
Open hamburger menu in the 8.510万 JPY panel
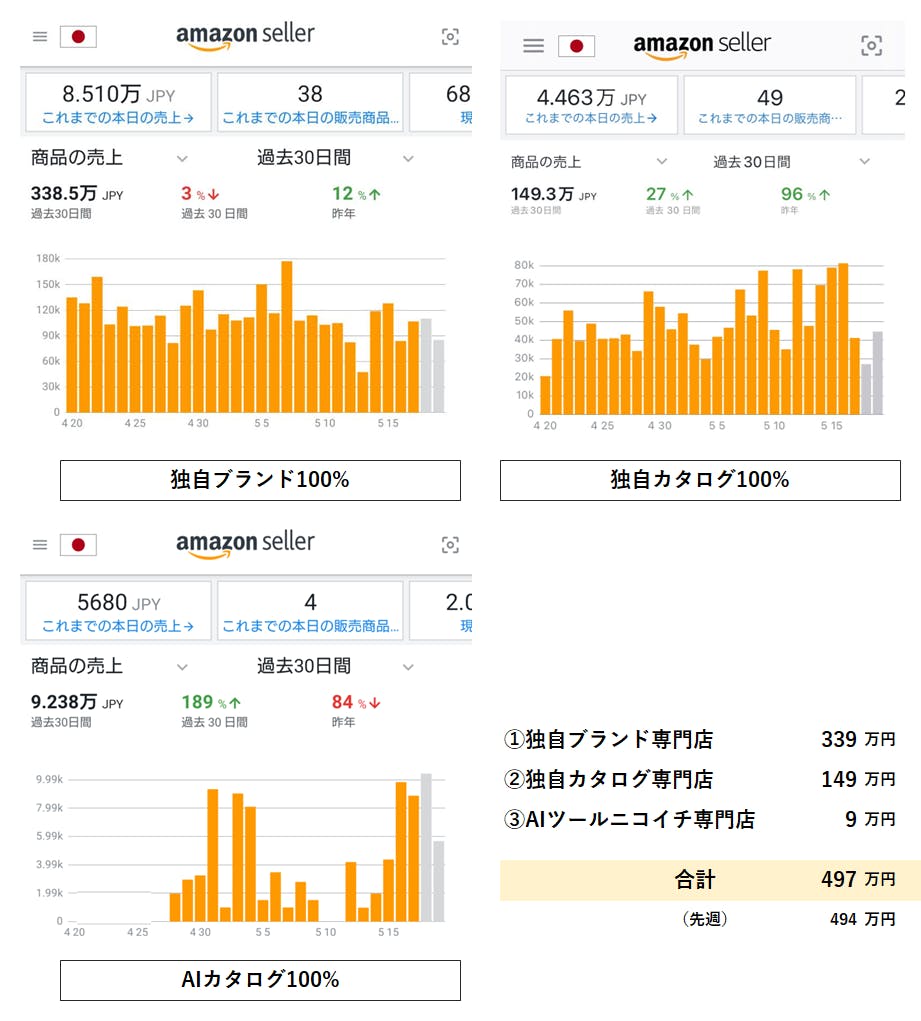(x=40, y=37)
